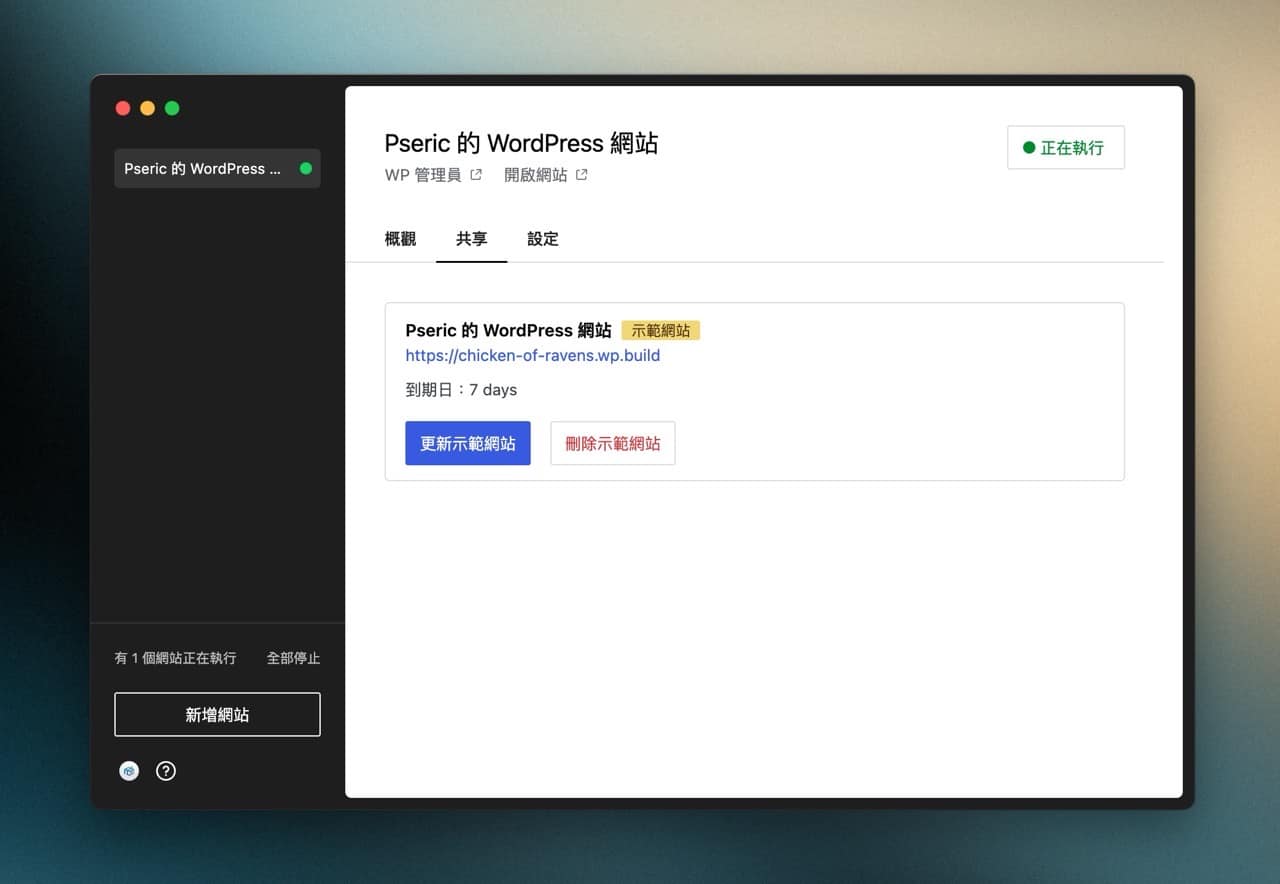Open the help question mark icon
This screenshot has width=1280, height=884.
pos(166,771)
